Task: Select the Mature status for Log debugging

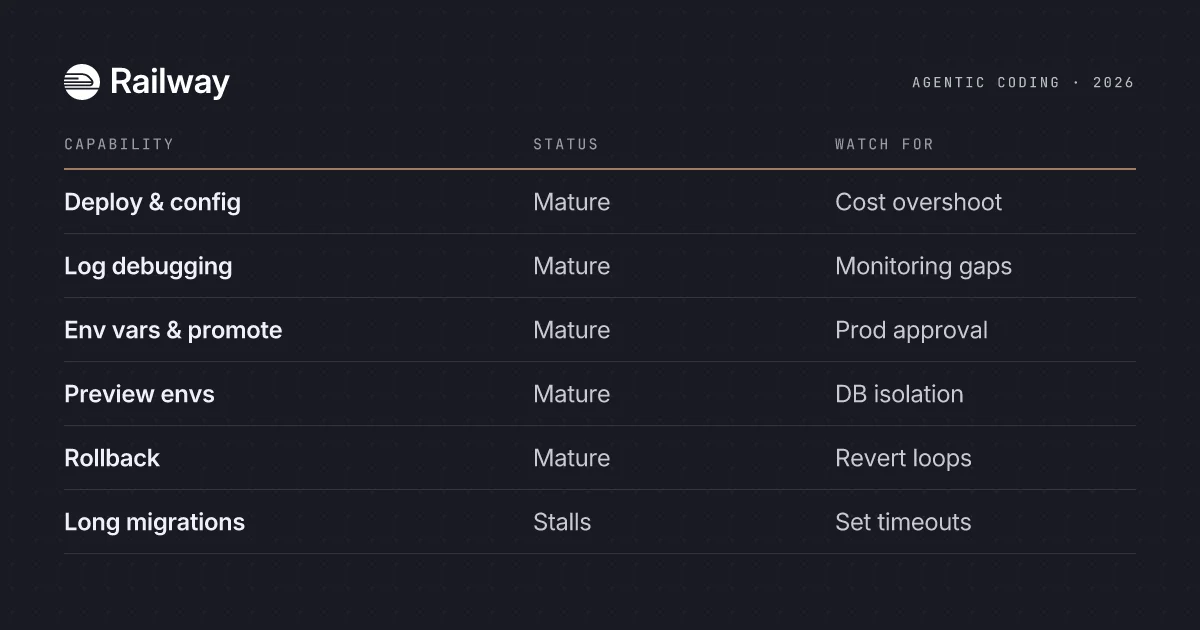Action: tap(571, 266)
